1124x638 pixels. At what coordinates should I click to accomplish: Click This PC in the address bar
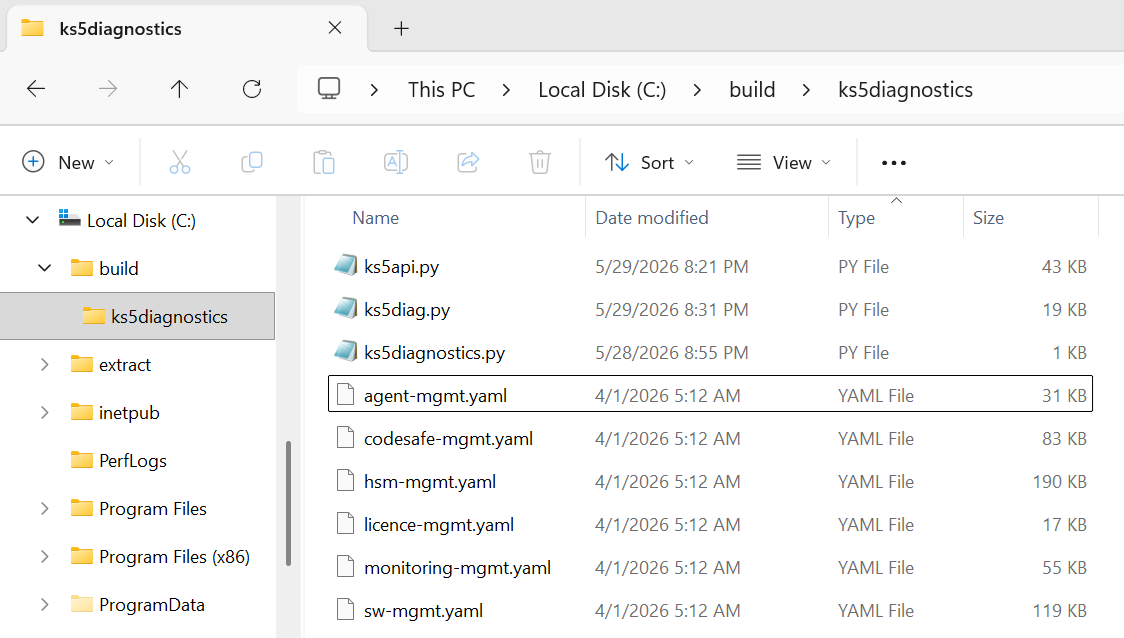[442, 90]
